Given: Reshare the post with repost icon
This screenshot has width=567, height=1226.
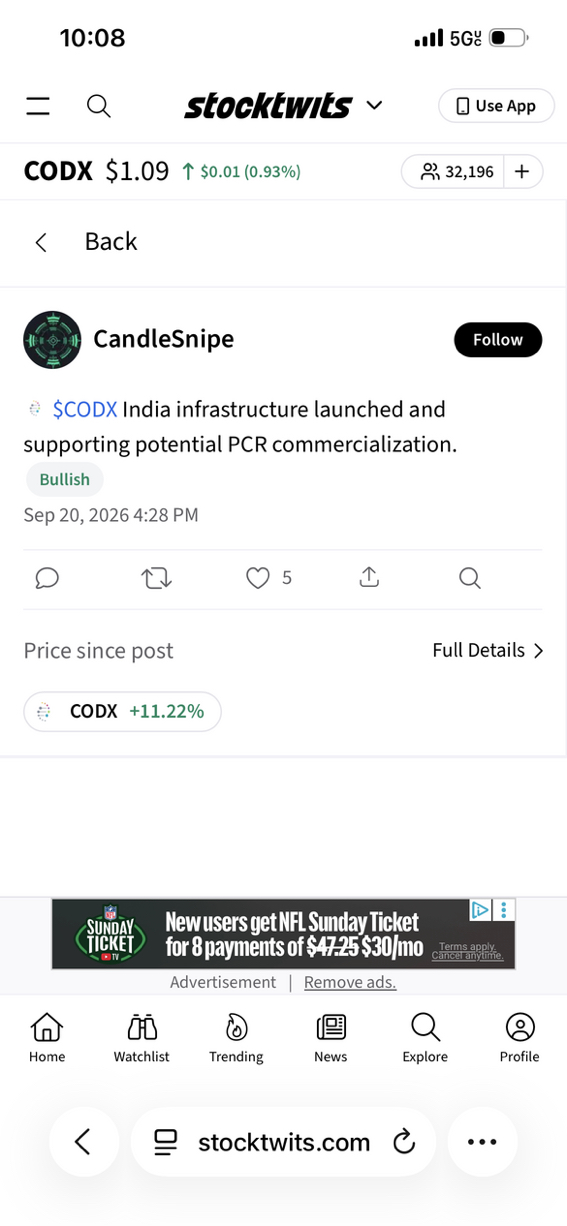Looking at the screenshot, I should (157, 578).
